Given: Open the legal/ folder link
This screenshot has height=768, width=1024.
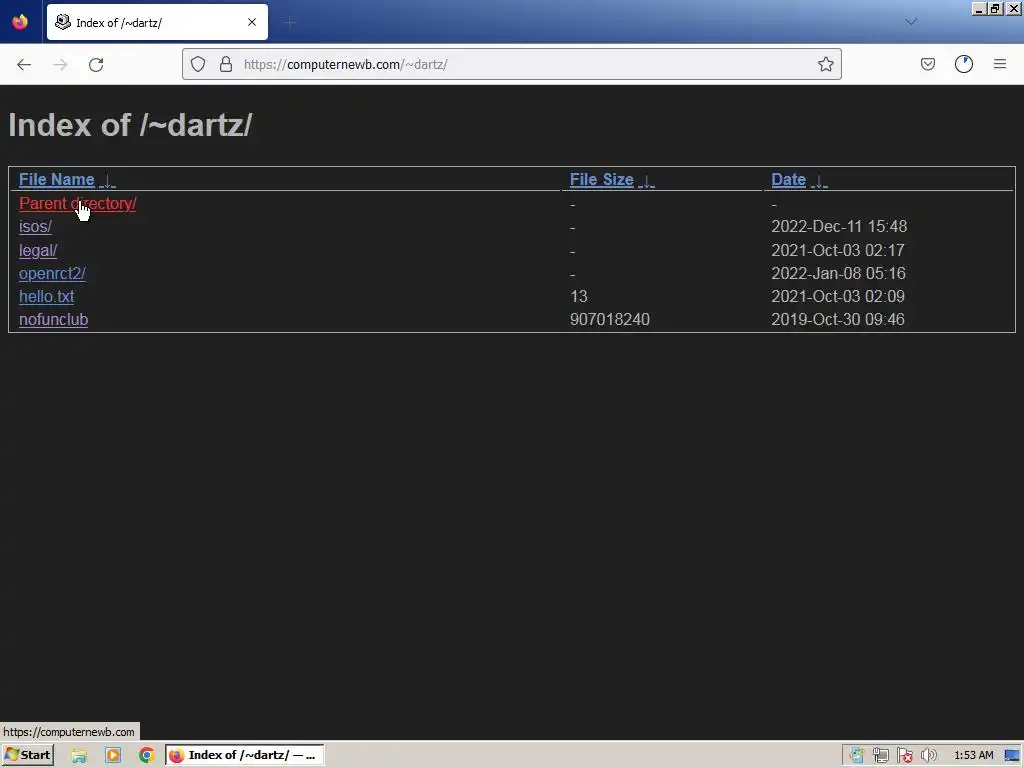Looking at the screenshot, I should (38, 250).
